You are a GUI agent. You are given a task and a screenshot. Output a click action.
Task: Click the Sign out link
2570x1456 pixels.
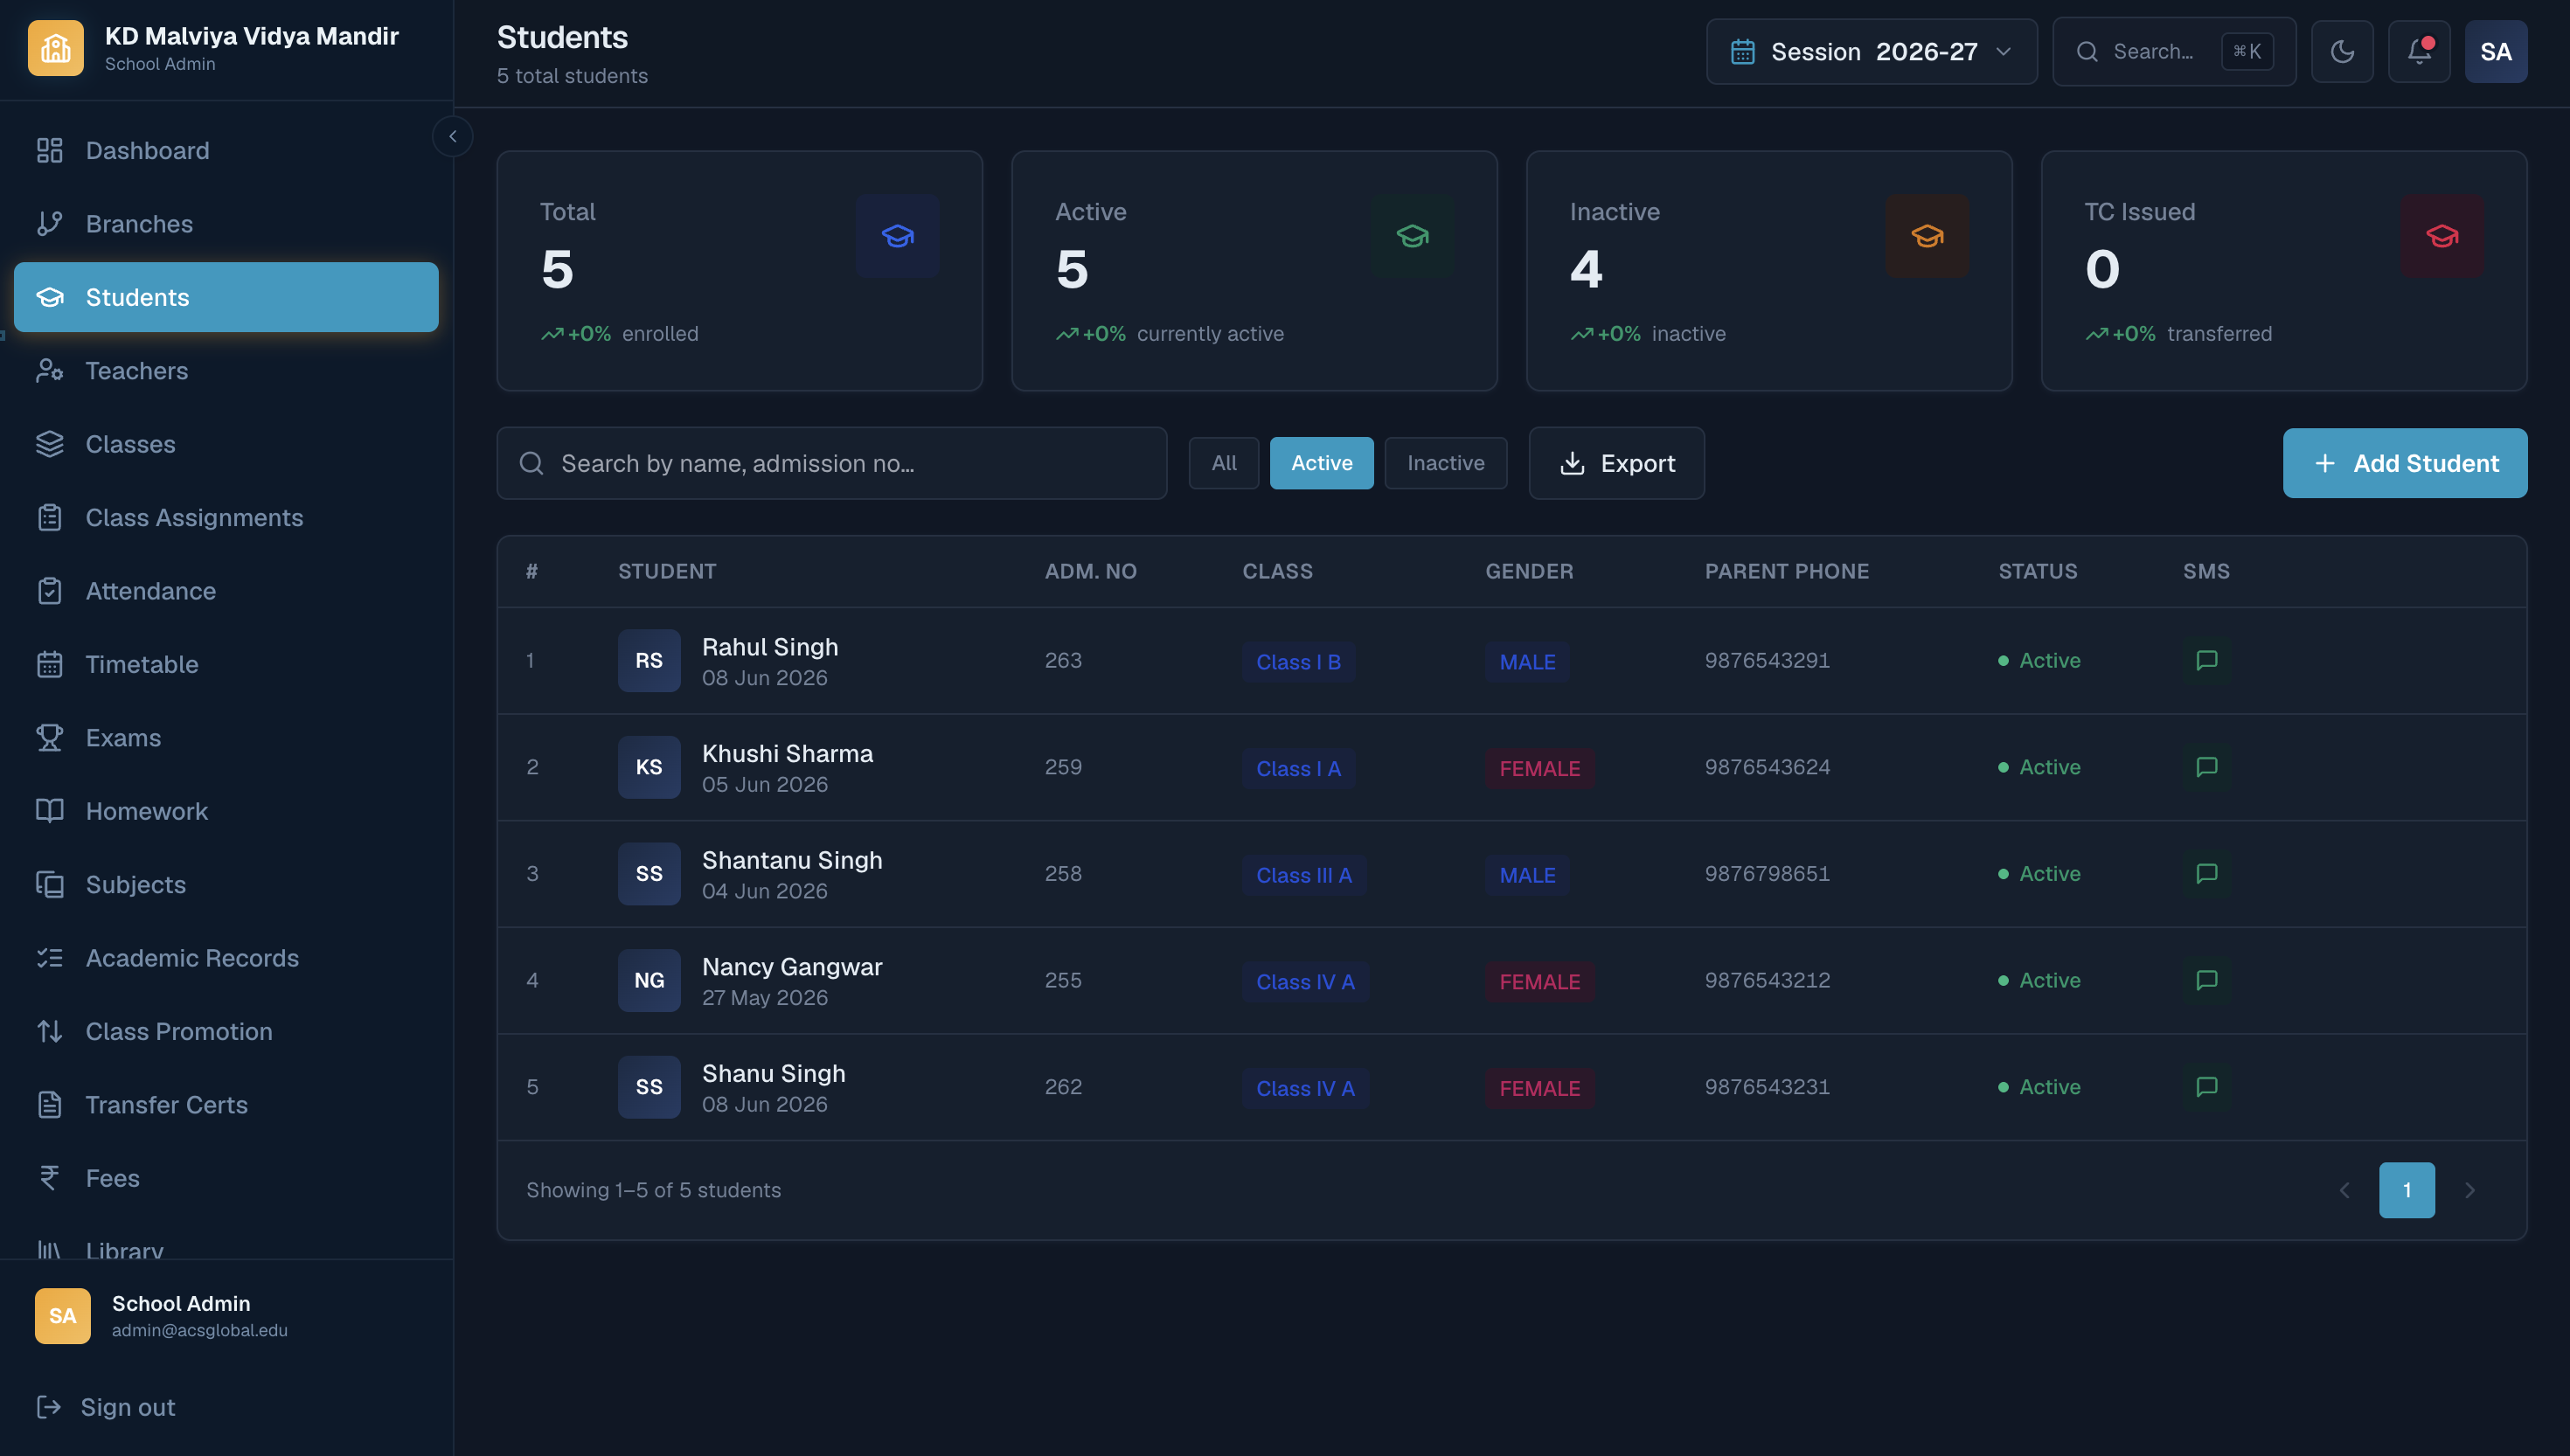[106, 1407]
